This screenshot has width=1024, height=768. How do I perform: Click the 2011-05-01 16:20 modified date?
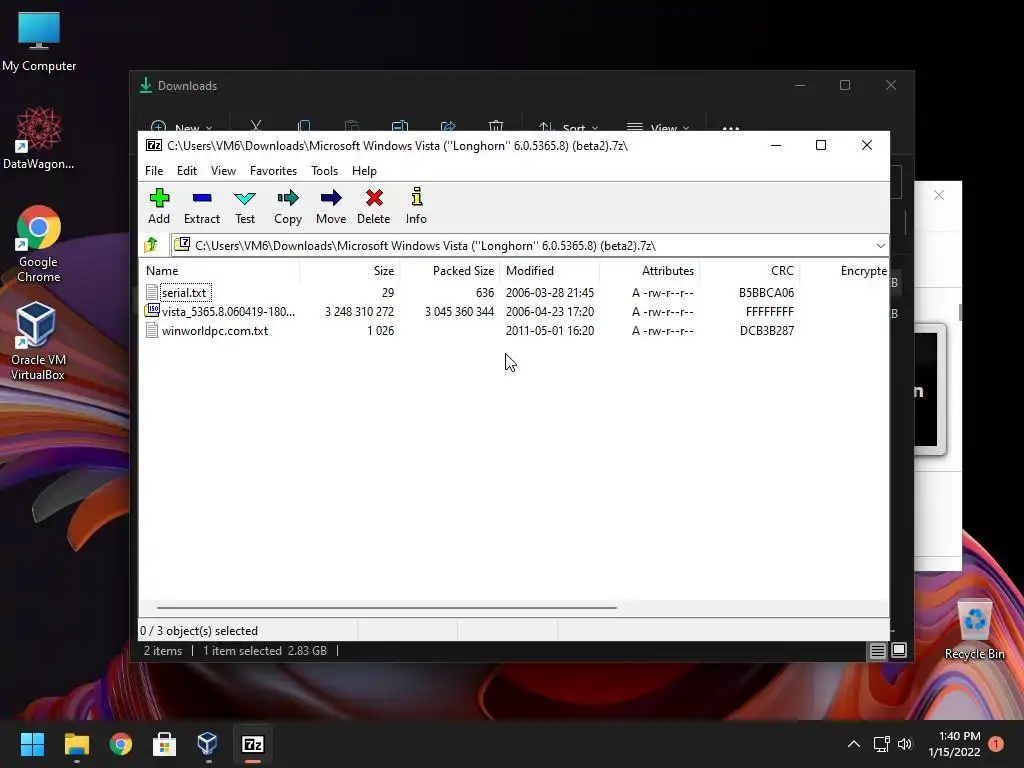click(x=550, y=330)
